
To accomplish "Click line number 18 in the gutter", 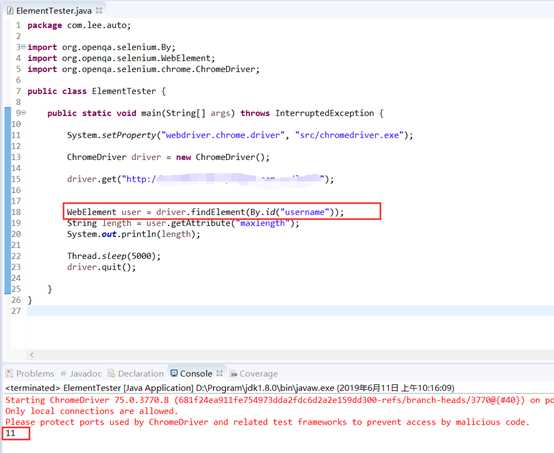I will (x=16, y=212).
